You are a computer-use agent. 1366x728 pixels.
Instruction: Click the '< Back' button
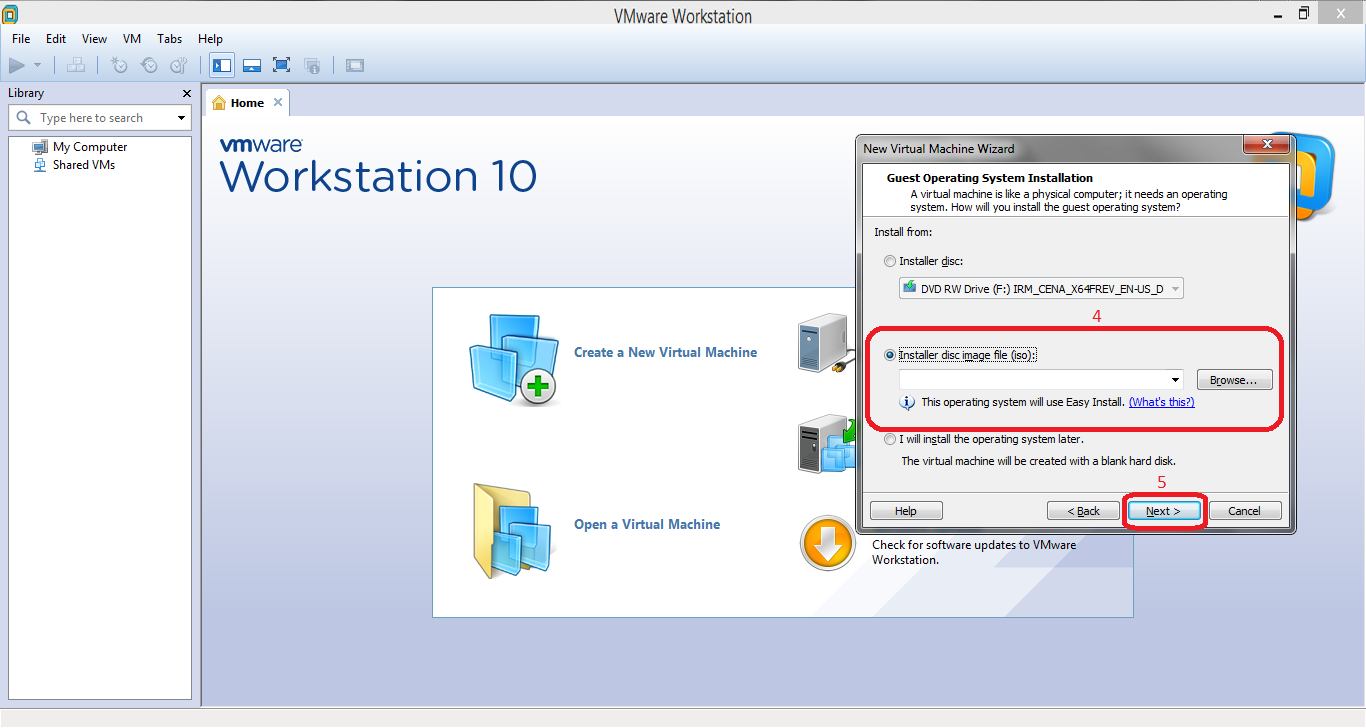click(1084, 511)
